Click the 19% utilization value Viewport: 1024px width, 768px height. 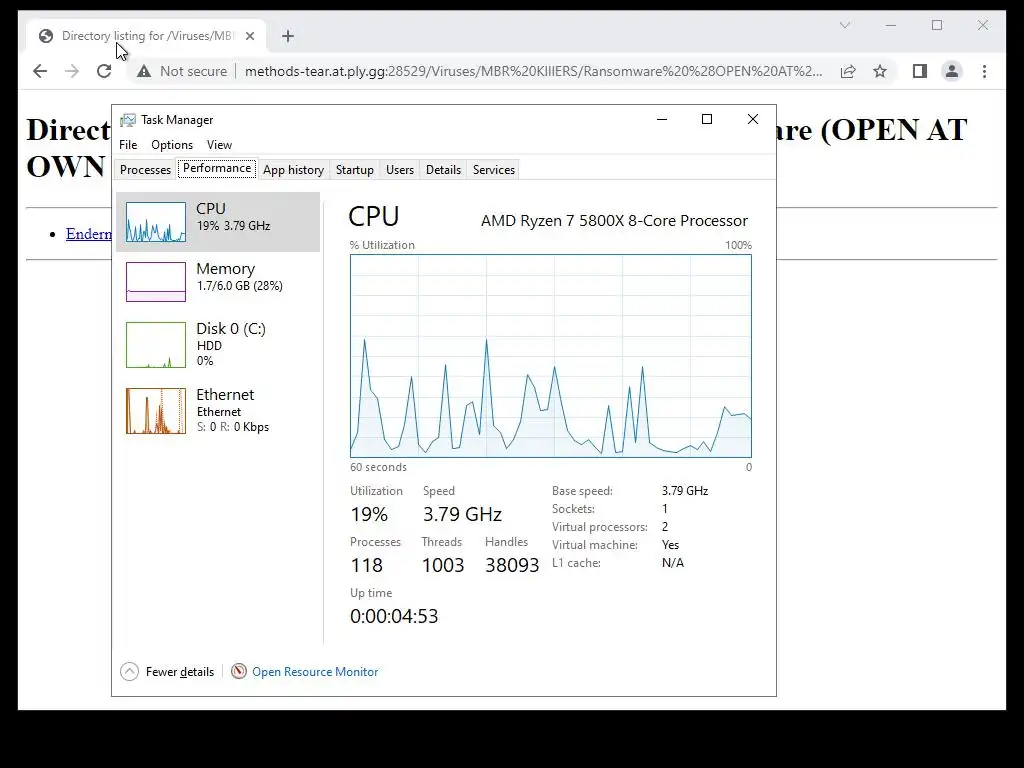coord(369,515)
